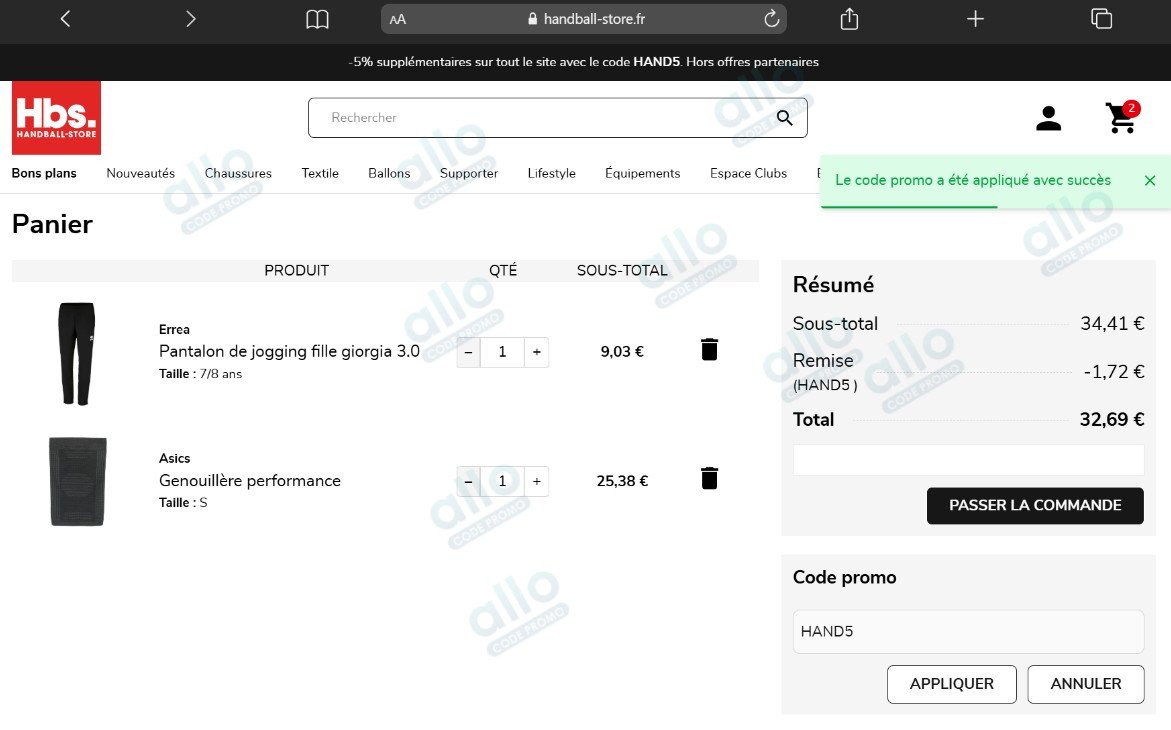Open Genouillère performance product link
The image size is (1171, 730).
pyautogui.click(x=249, y=480)
